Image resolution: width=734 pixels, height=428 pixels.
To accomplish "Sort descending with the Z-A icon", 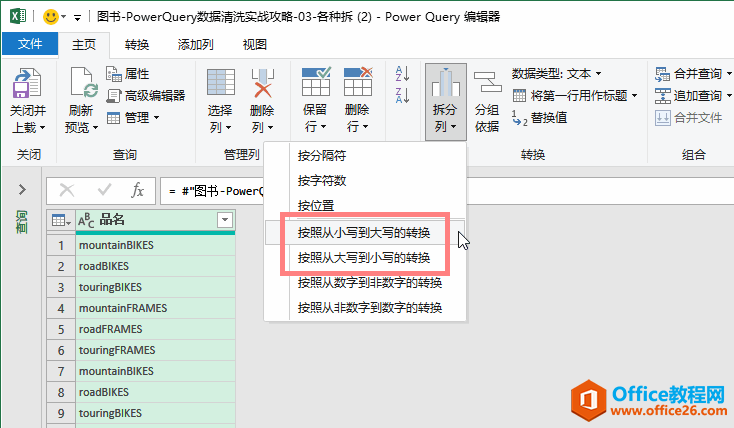I will pos(403,95).
